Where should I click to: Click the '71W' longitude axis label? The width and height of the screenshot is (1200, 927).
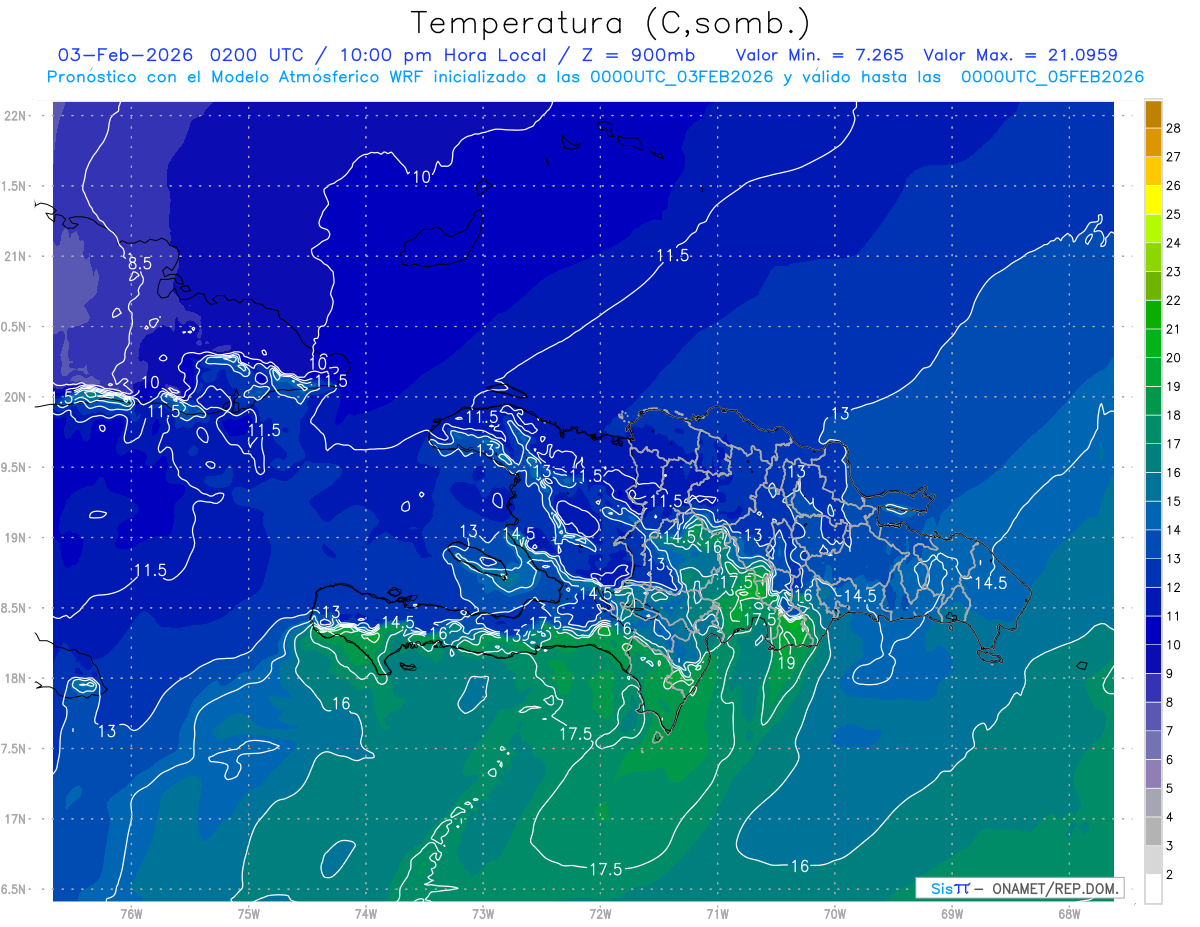pos(717,913)
